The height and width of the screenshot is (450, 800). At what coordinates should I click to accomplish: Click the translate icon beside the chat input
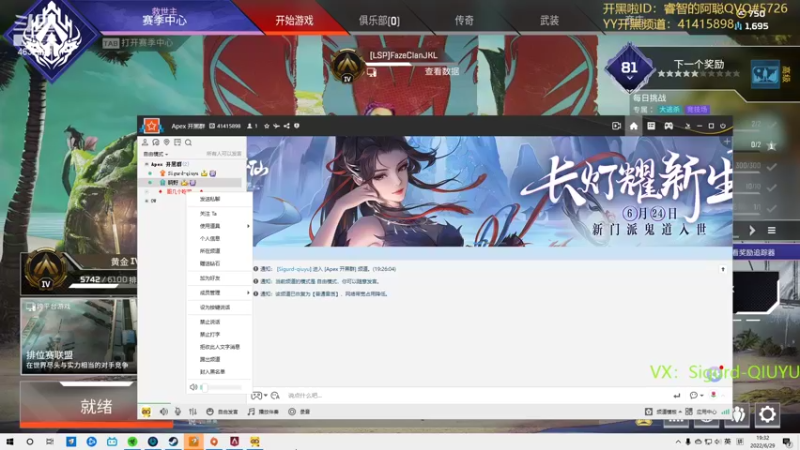[x=275, y=395]
